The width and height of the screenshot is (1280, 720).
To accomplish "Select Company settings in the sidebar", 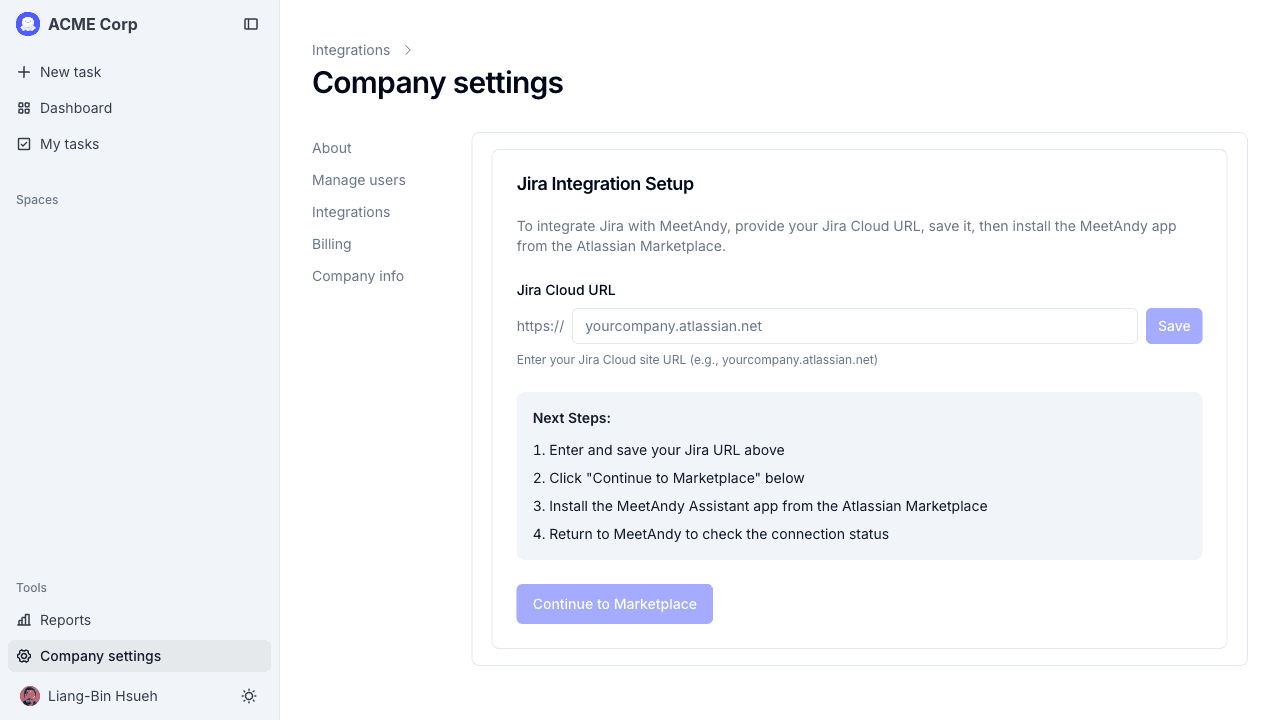I will click(139, 656).
